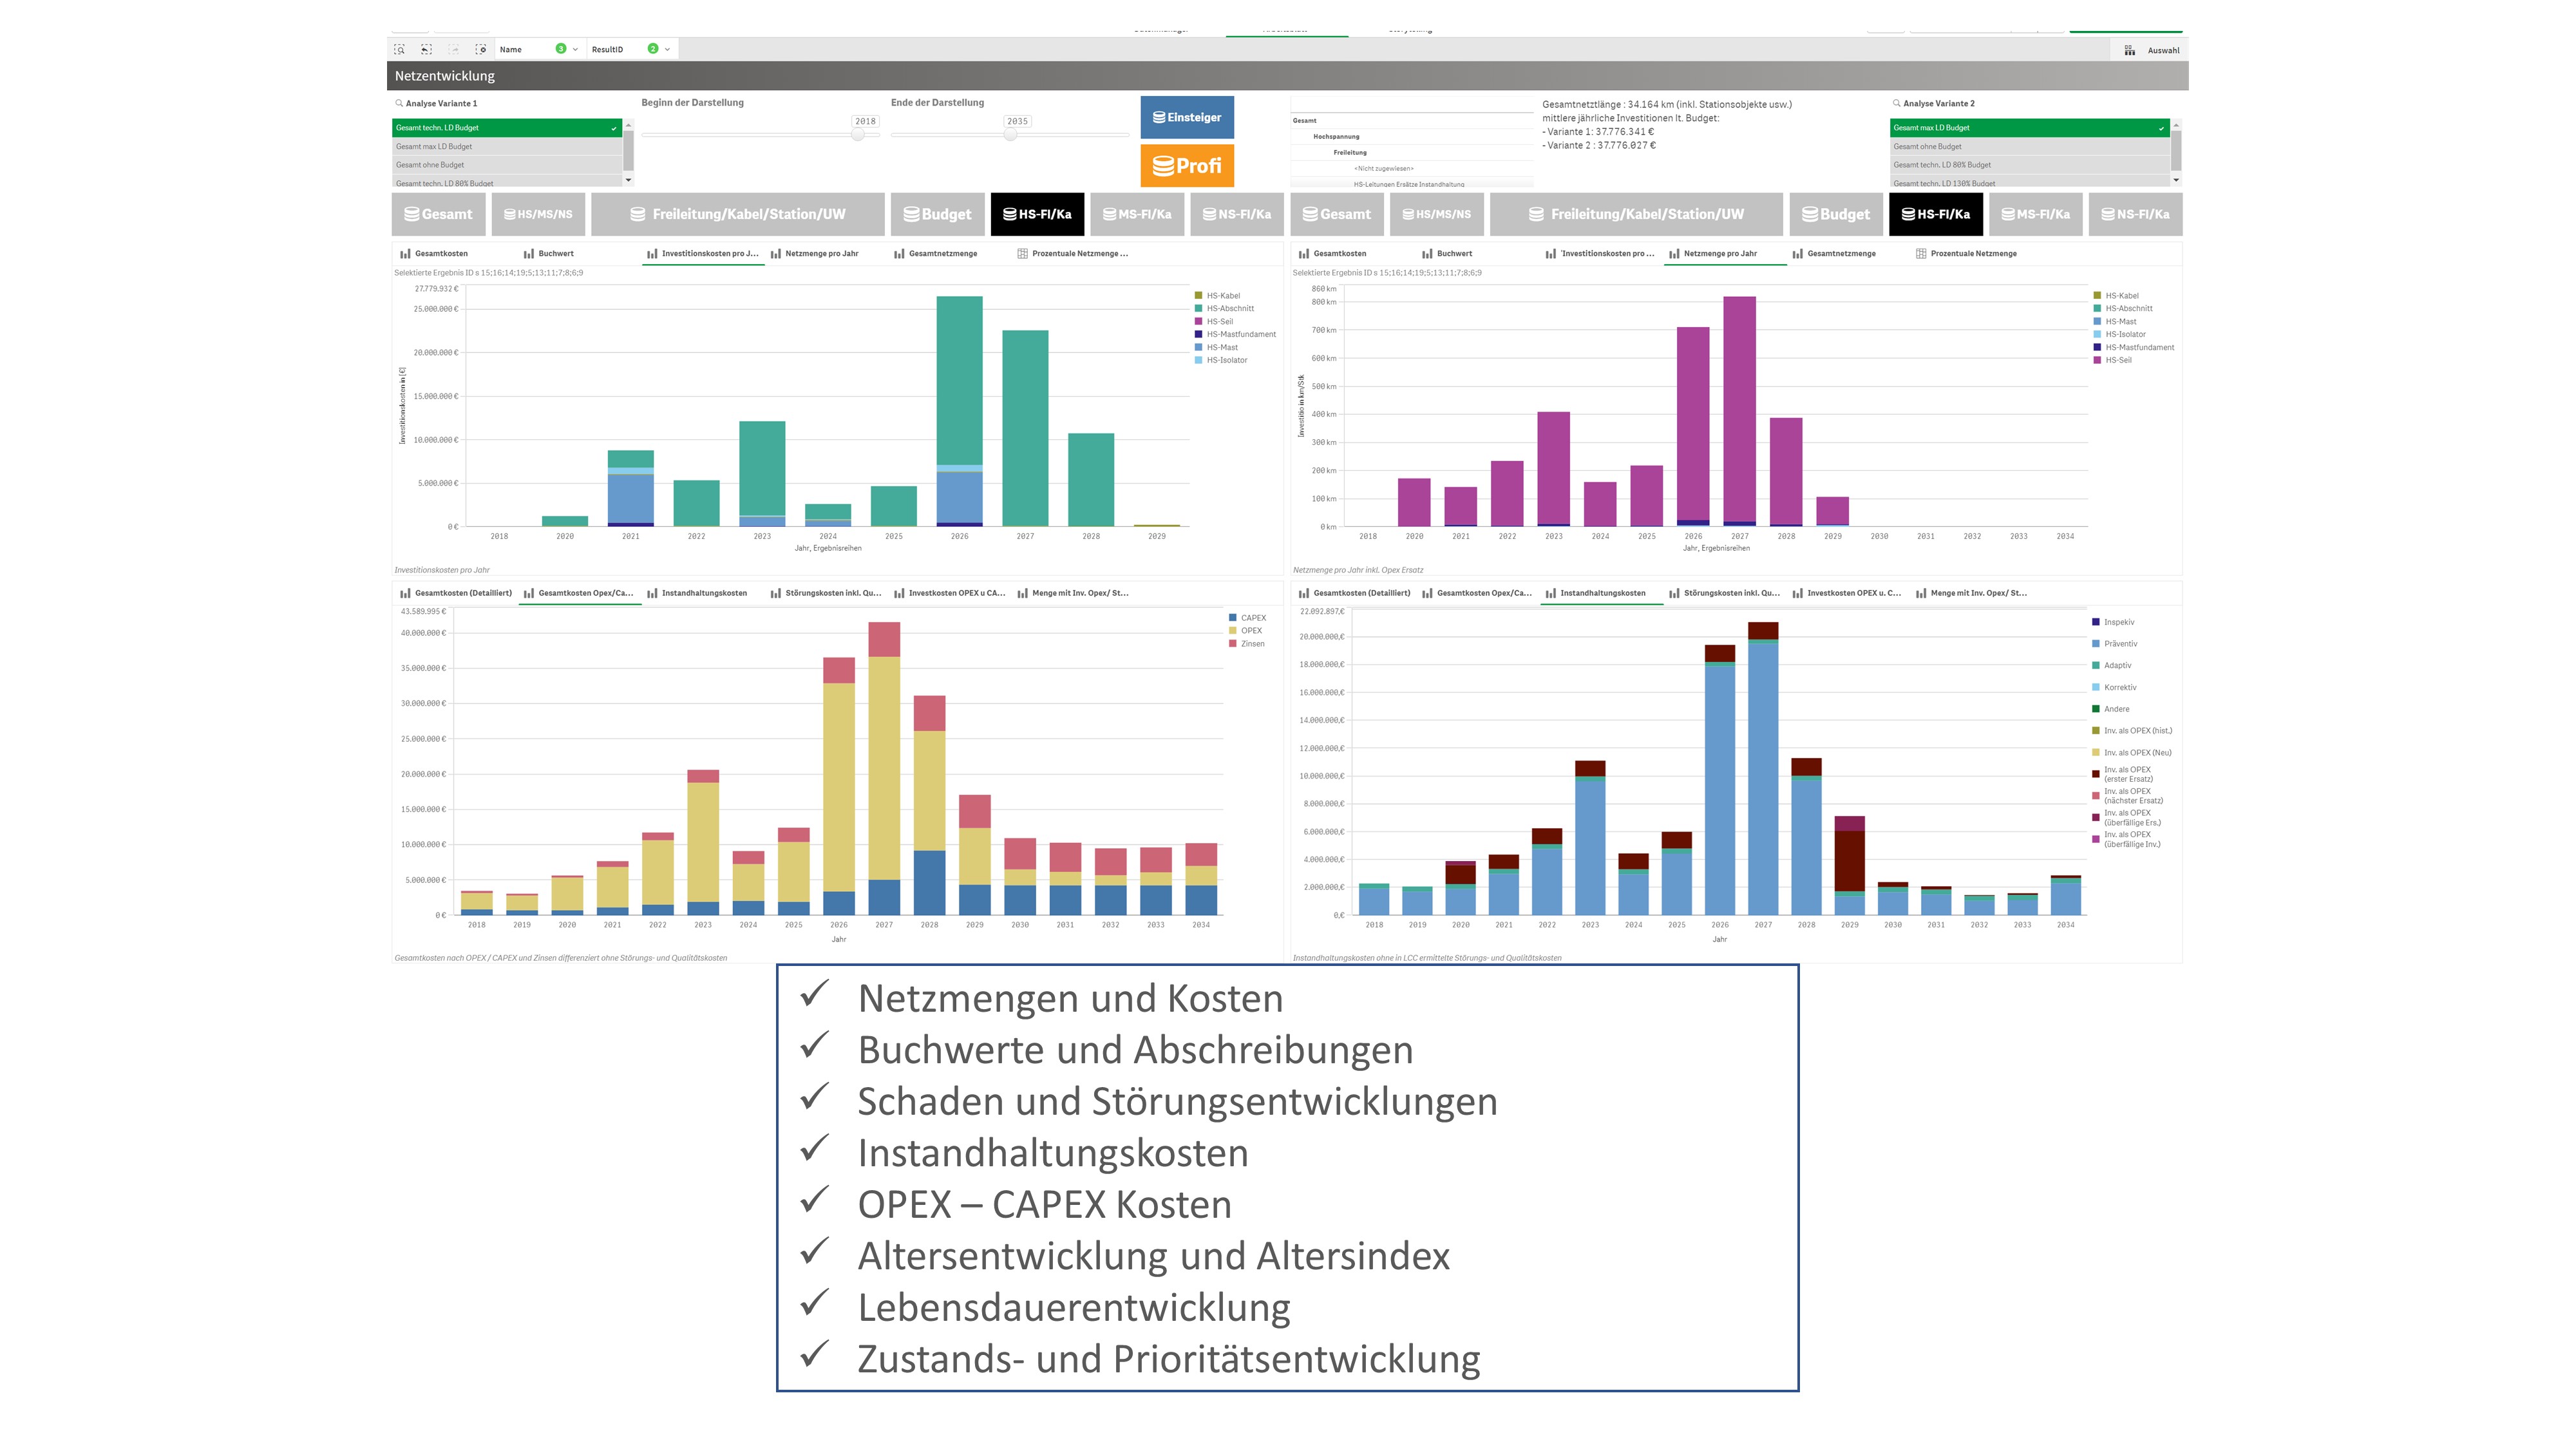Click HS-Seil legend swatch in Netzmenge chart

2097,360
